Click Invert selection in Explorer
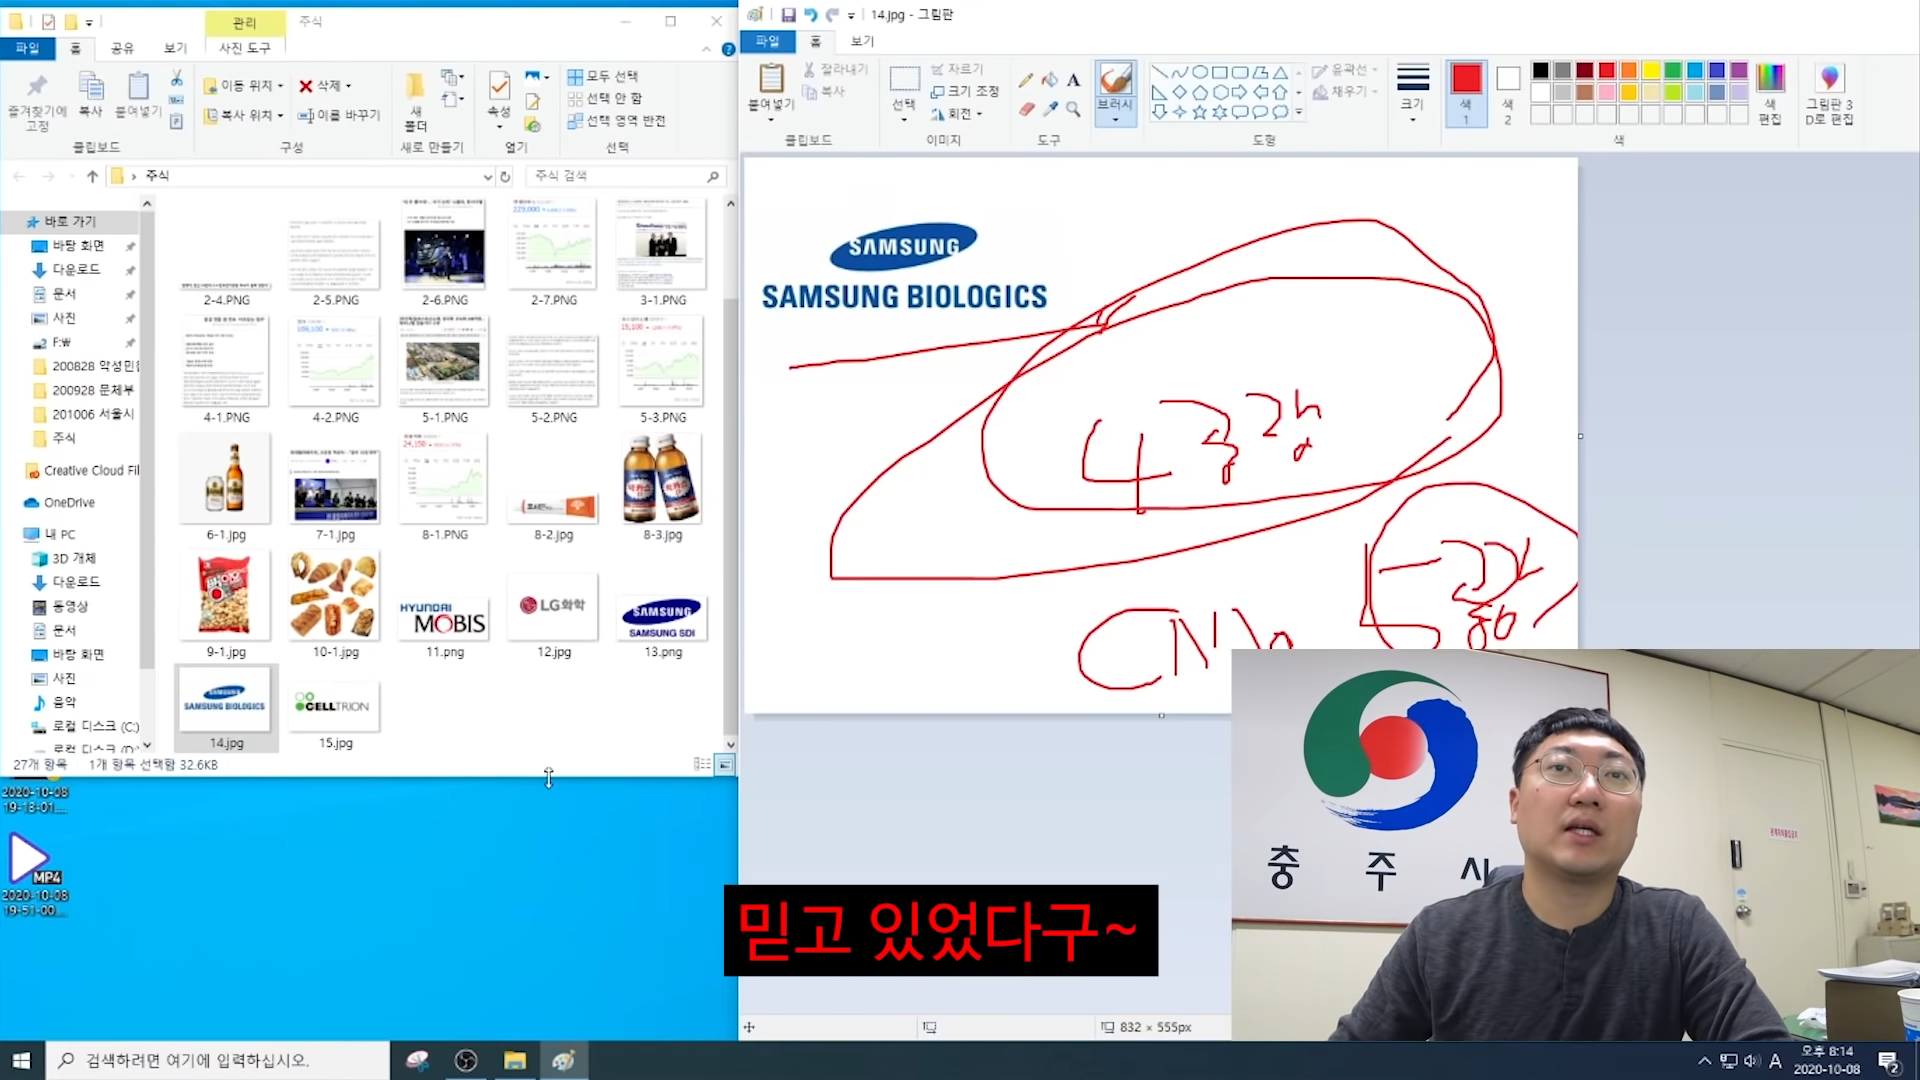This screenshot has height=1080, width=1920. click(x=616, y=121)
